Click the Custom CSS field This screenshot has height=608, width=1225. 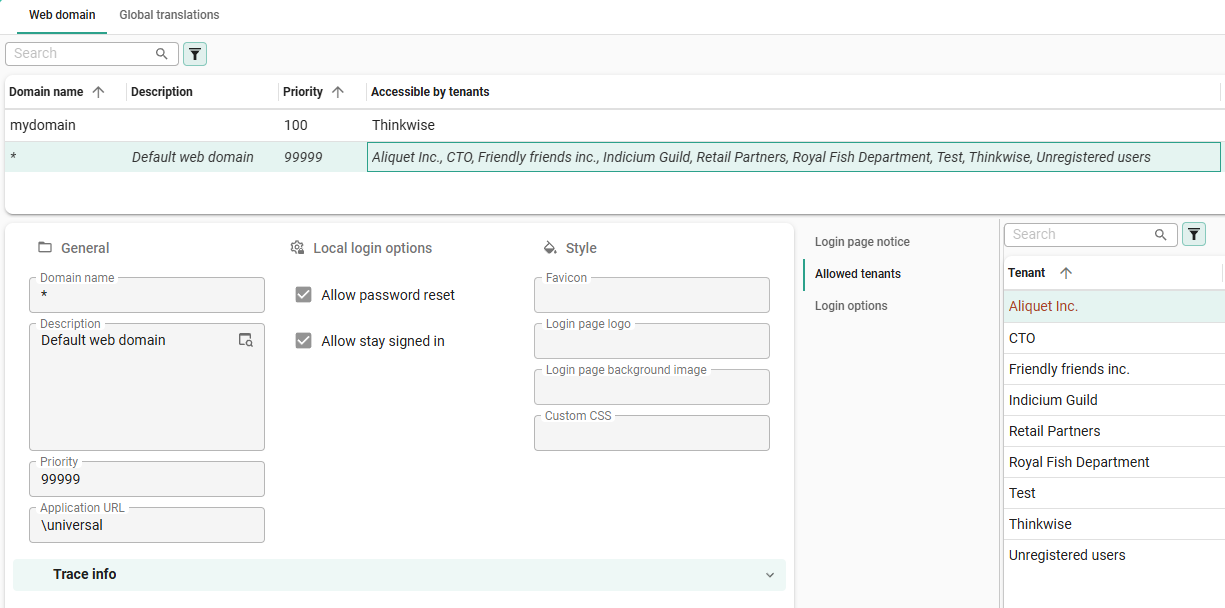[651, 435]
